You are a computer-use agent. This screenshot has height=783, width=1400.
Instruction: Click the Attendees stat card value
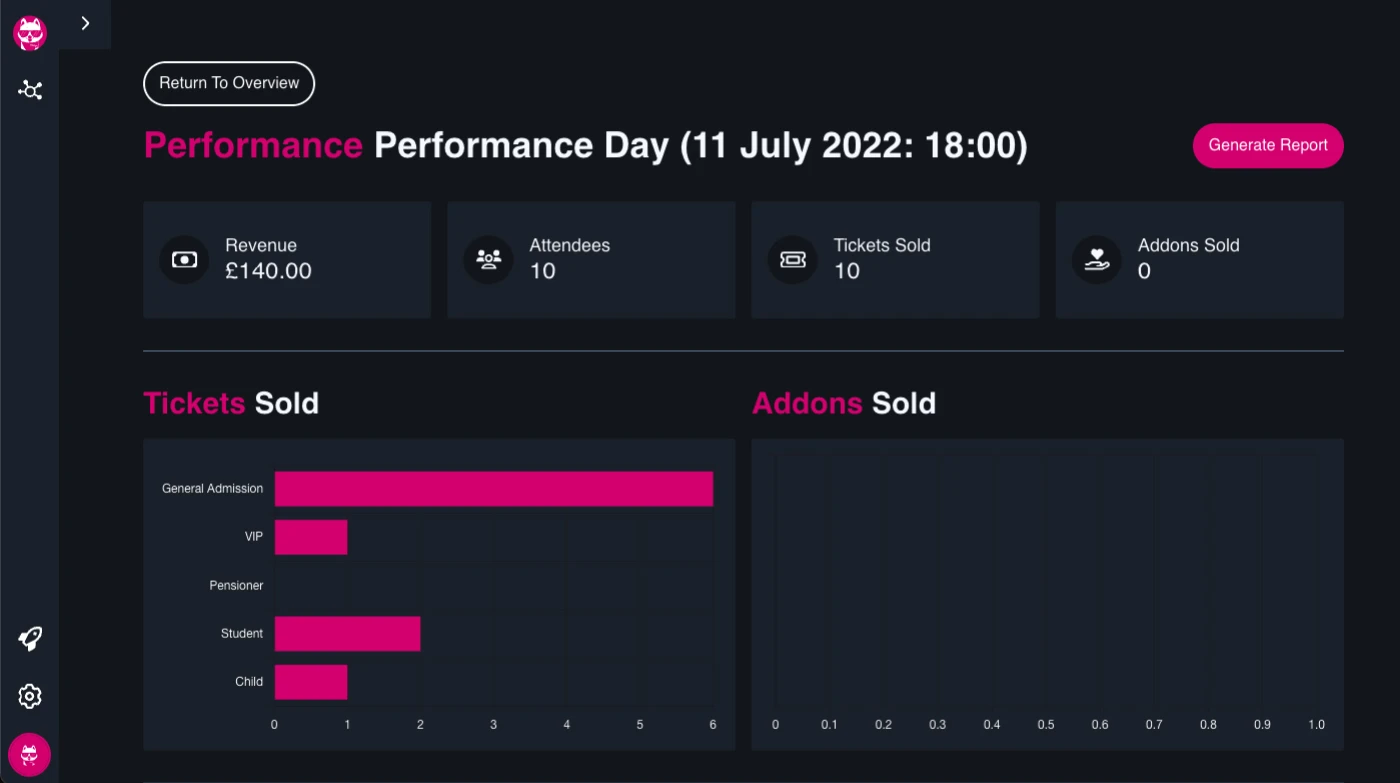pos(542,271)
